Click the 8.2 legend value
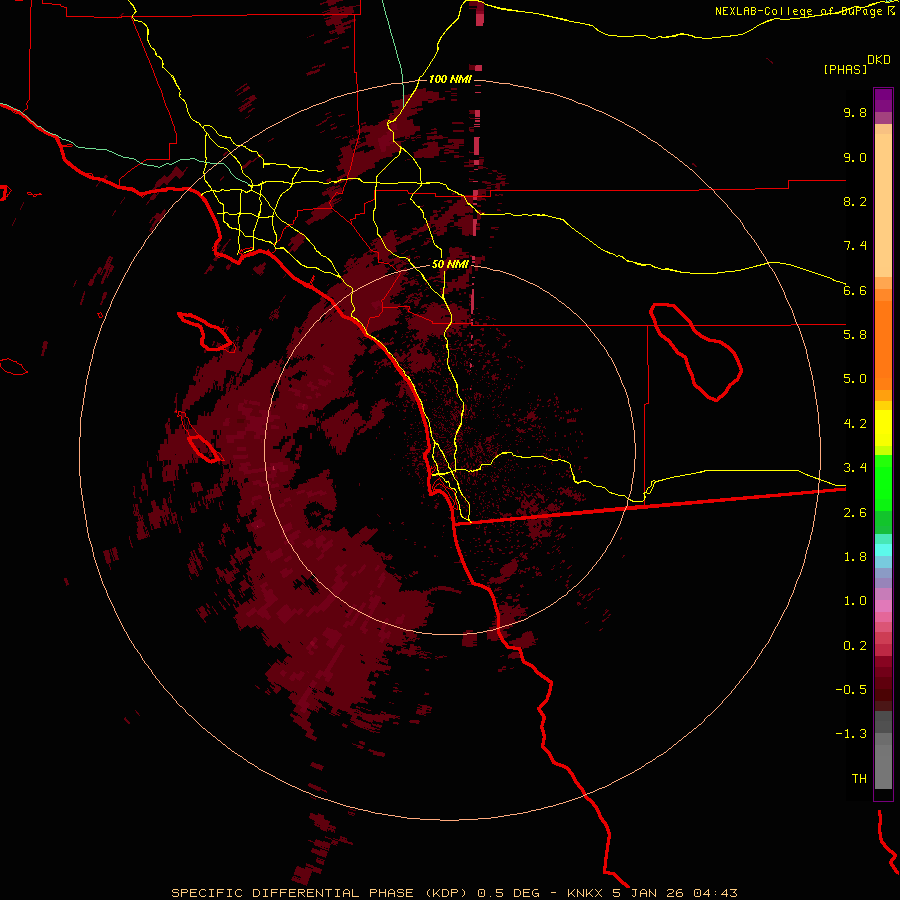 tap(855, 201)
